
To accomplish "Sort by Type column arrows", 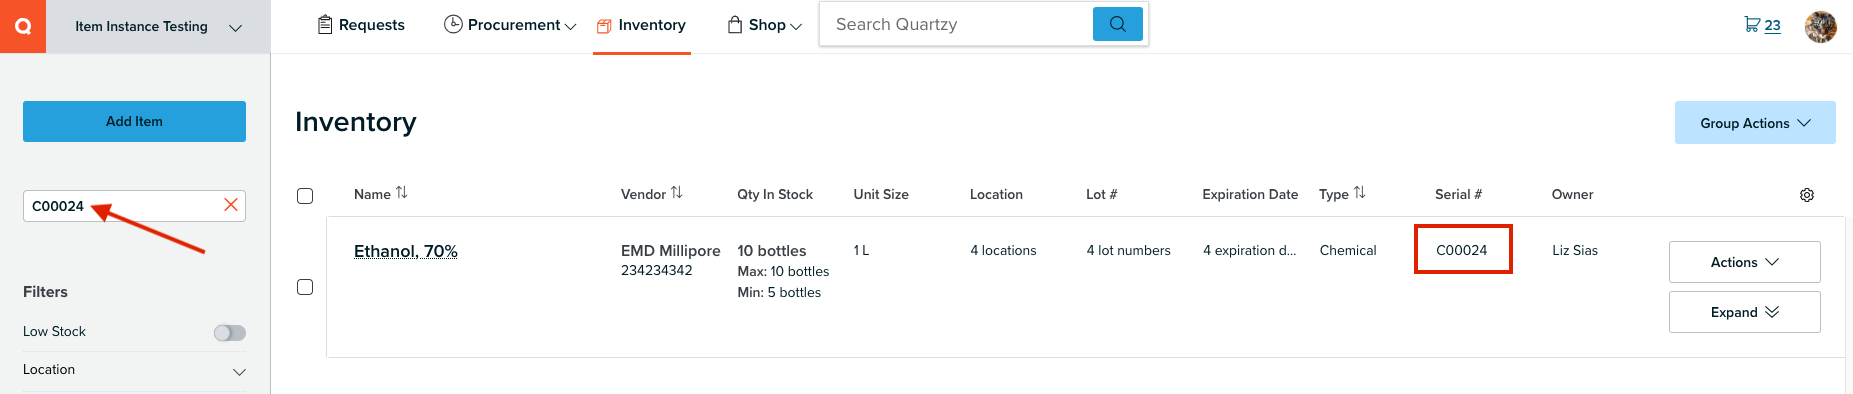I will point(1360,193).
